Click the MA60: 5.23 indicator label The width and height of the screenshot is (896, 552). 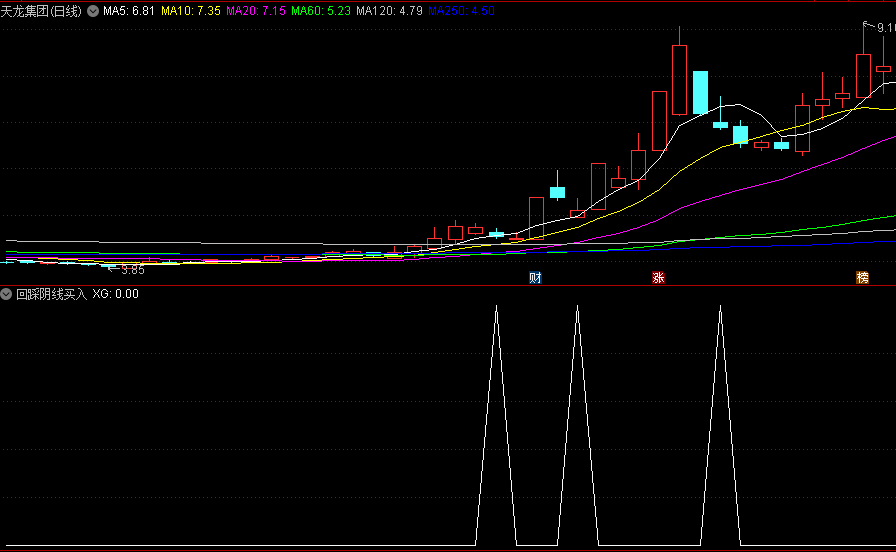pyautogui.click(x=321, y=11)
